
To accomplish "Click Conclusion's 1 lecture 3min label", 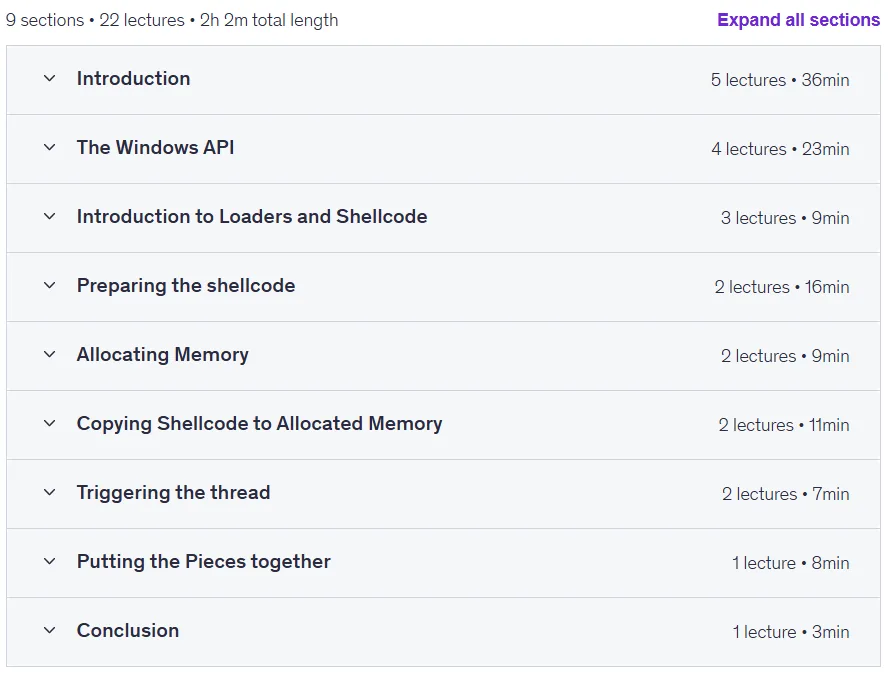I will pos(791,632).
